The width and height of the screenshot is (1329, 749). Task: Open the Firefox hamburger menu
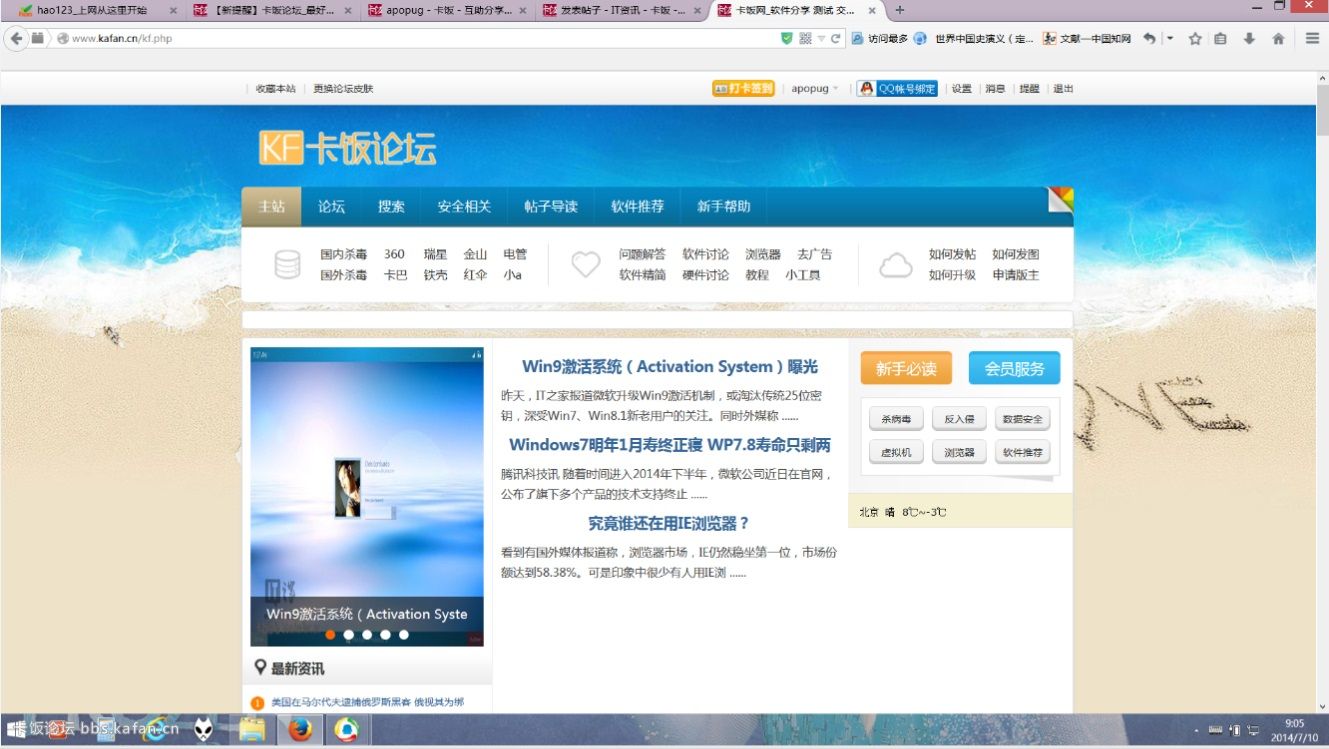click(x=1313, y=39)
